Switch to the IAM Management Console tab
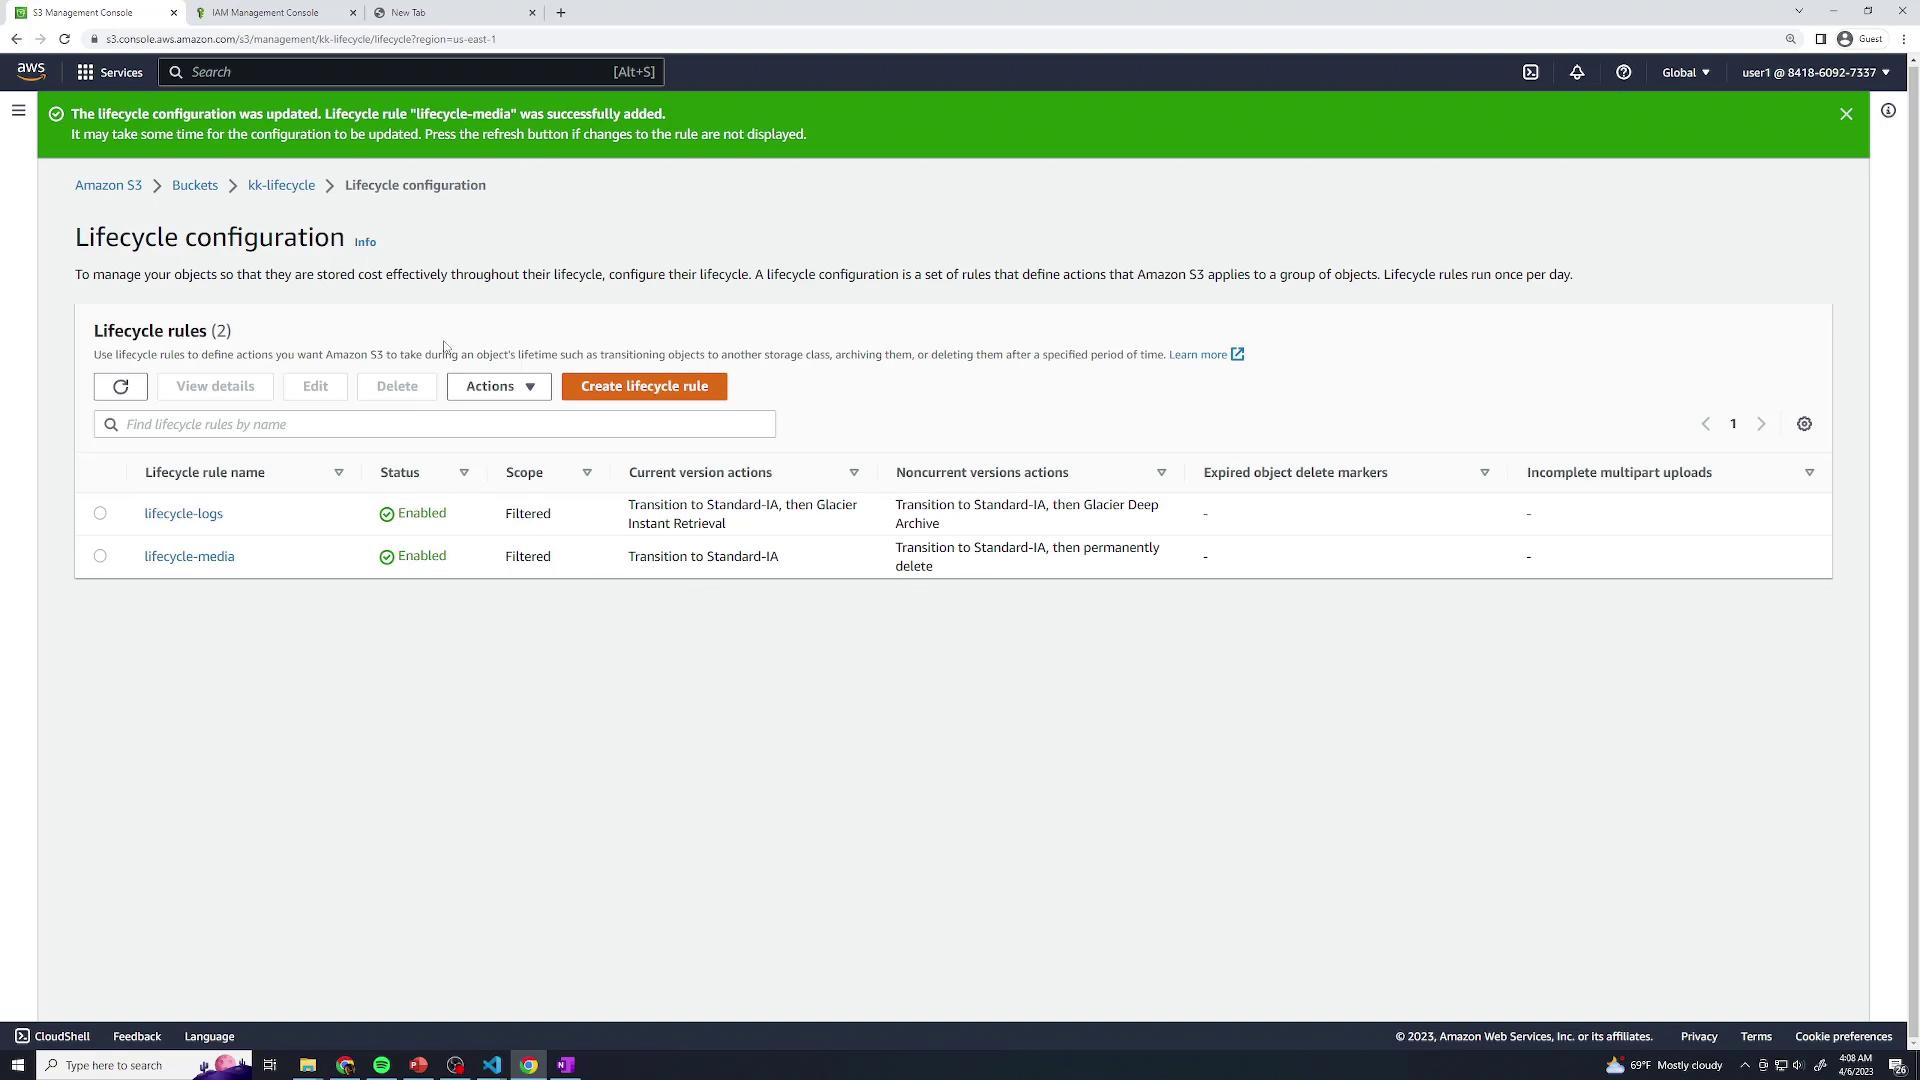The height and width of the screenshot is (1080, 1920). coord(265,13)
